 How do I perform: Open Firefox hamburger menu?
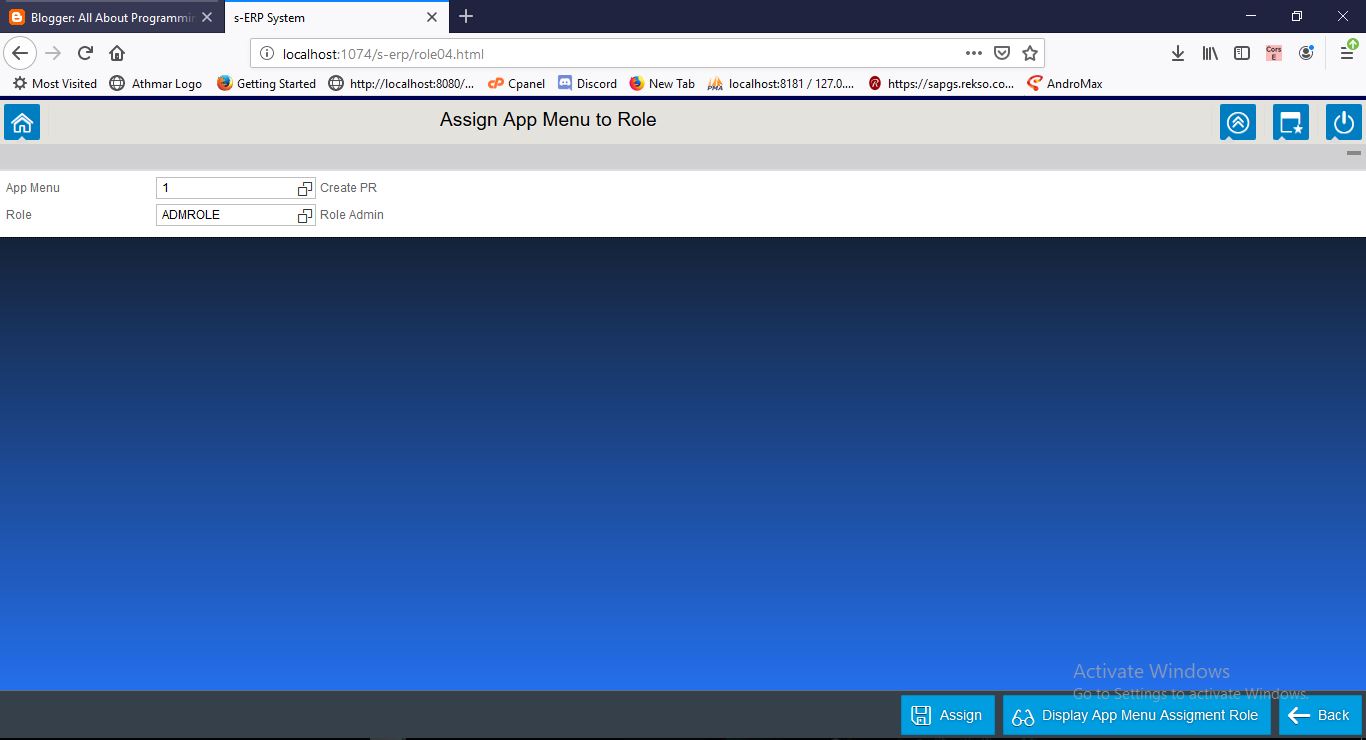coord(1347,53)
